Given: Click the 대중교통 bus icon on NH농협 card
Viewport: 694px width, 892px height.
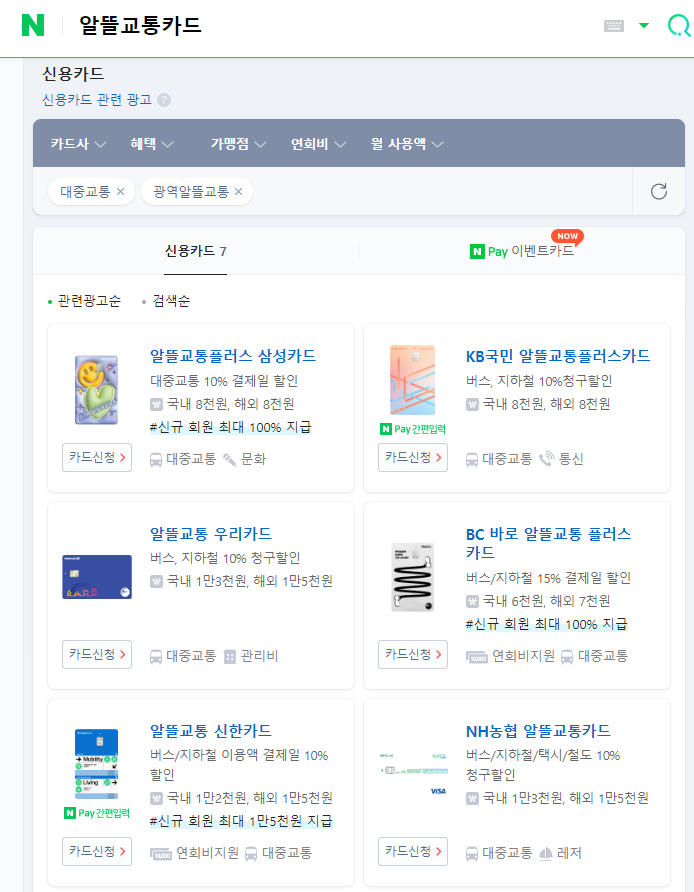Looking at the screenshot, I should point(472,853).
